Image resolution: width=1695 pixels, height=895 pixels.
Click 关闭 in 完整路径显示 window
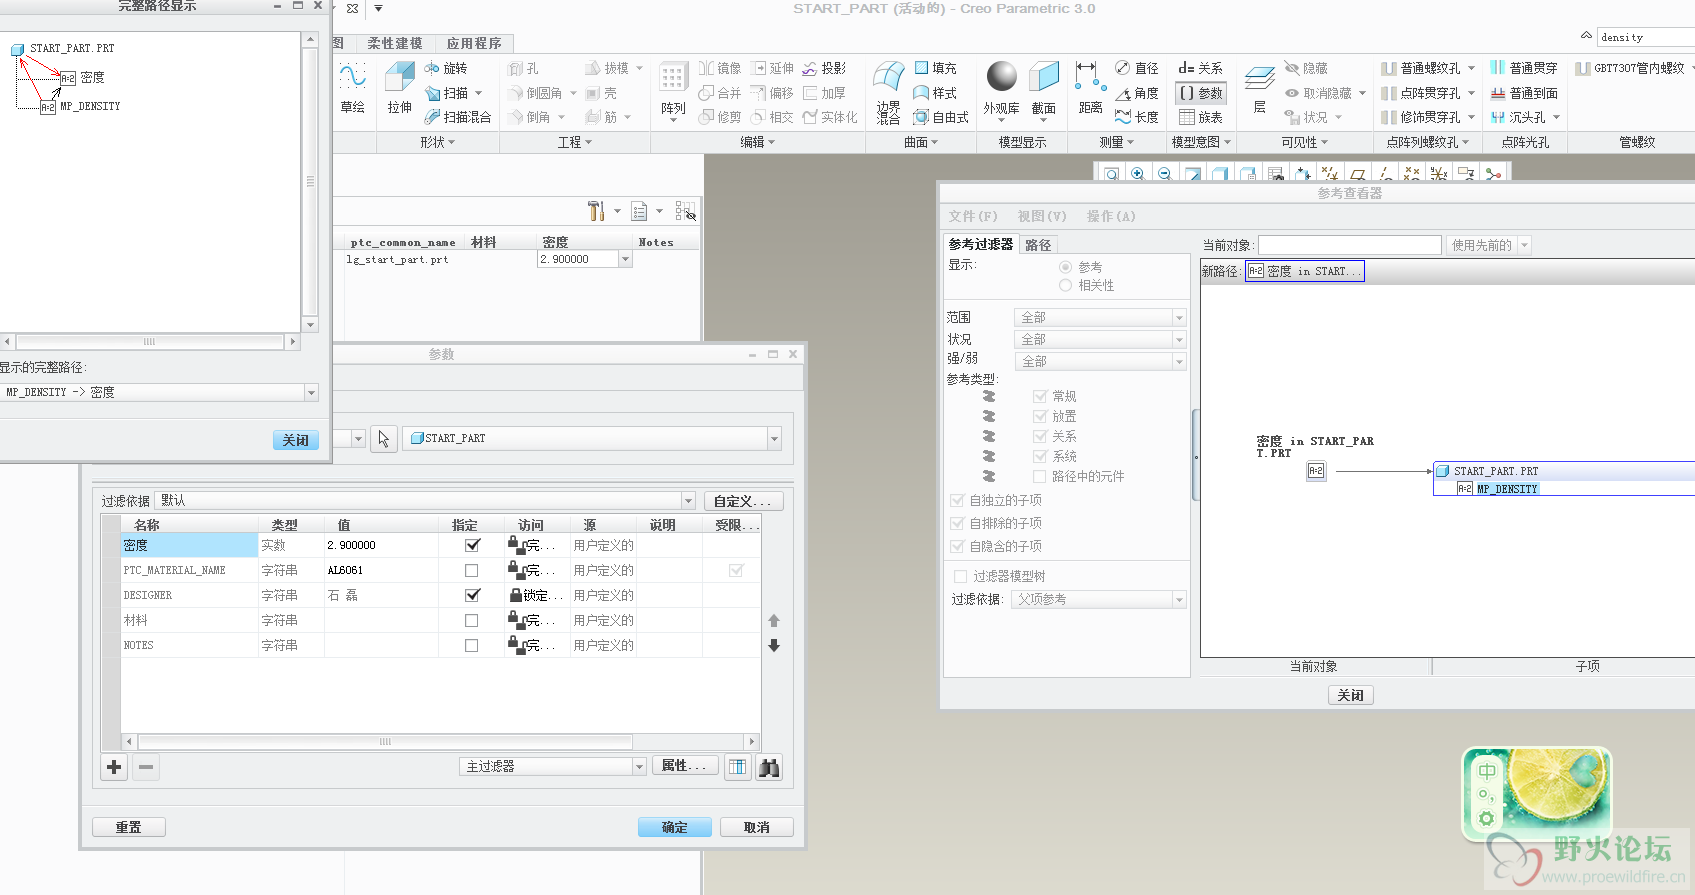coord(295,441)
